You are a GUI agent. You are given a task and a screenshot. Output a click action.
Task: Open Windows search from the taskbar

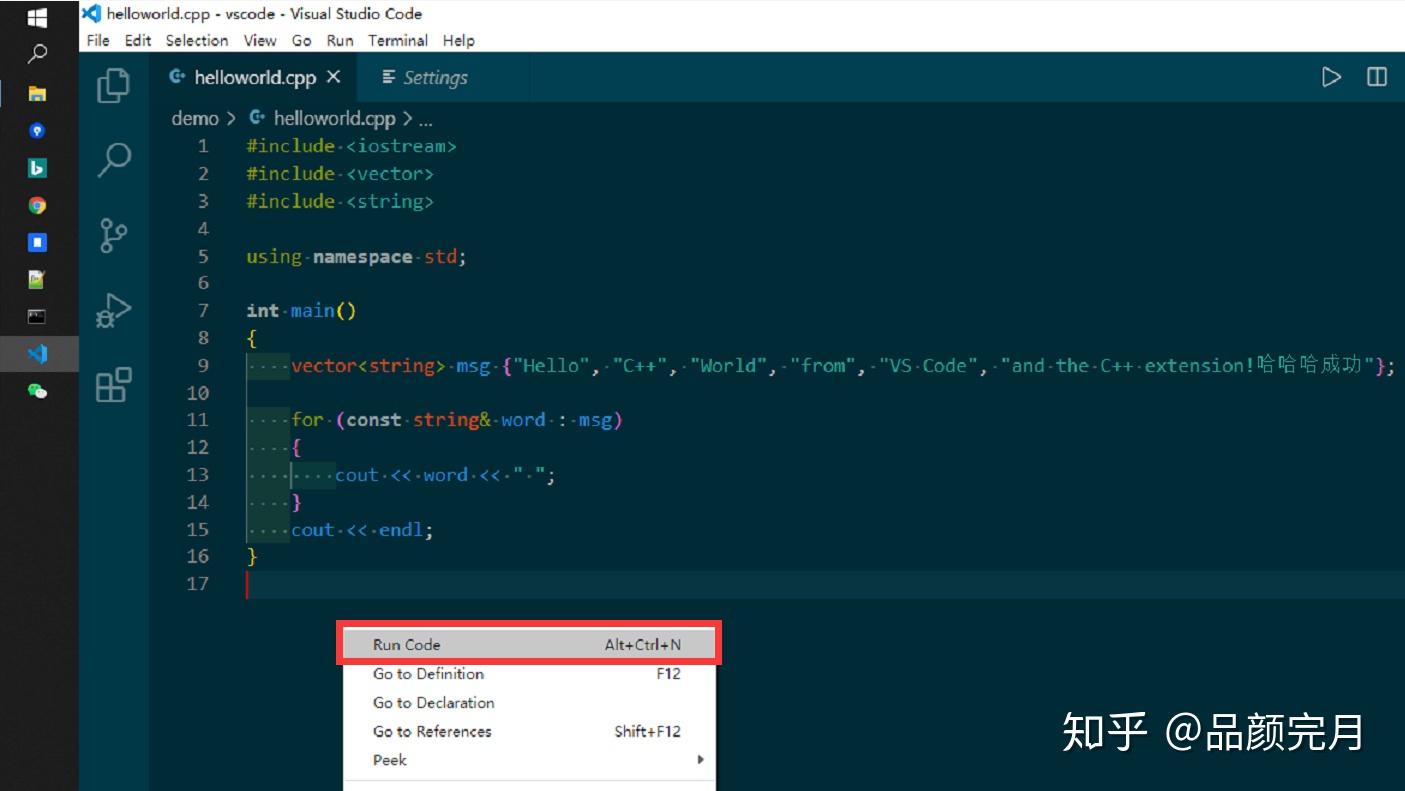[37, 54]
